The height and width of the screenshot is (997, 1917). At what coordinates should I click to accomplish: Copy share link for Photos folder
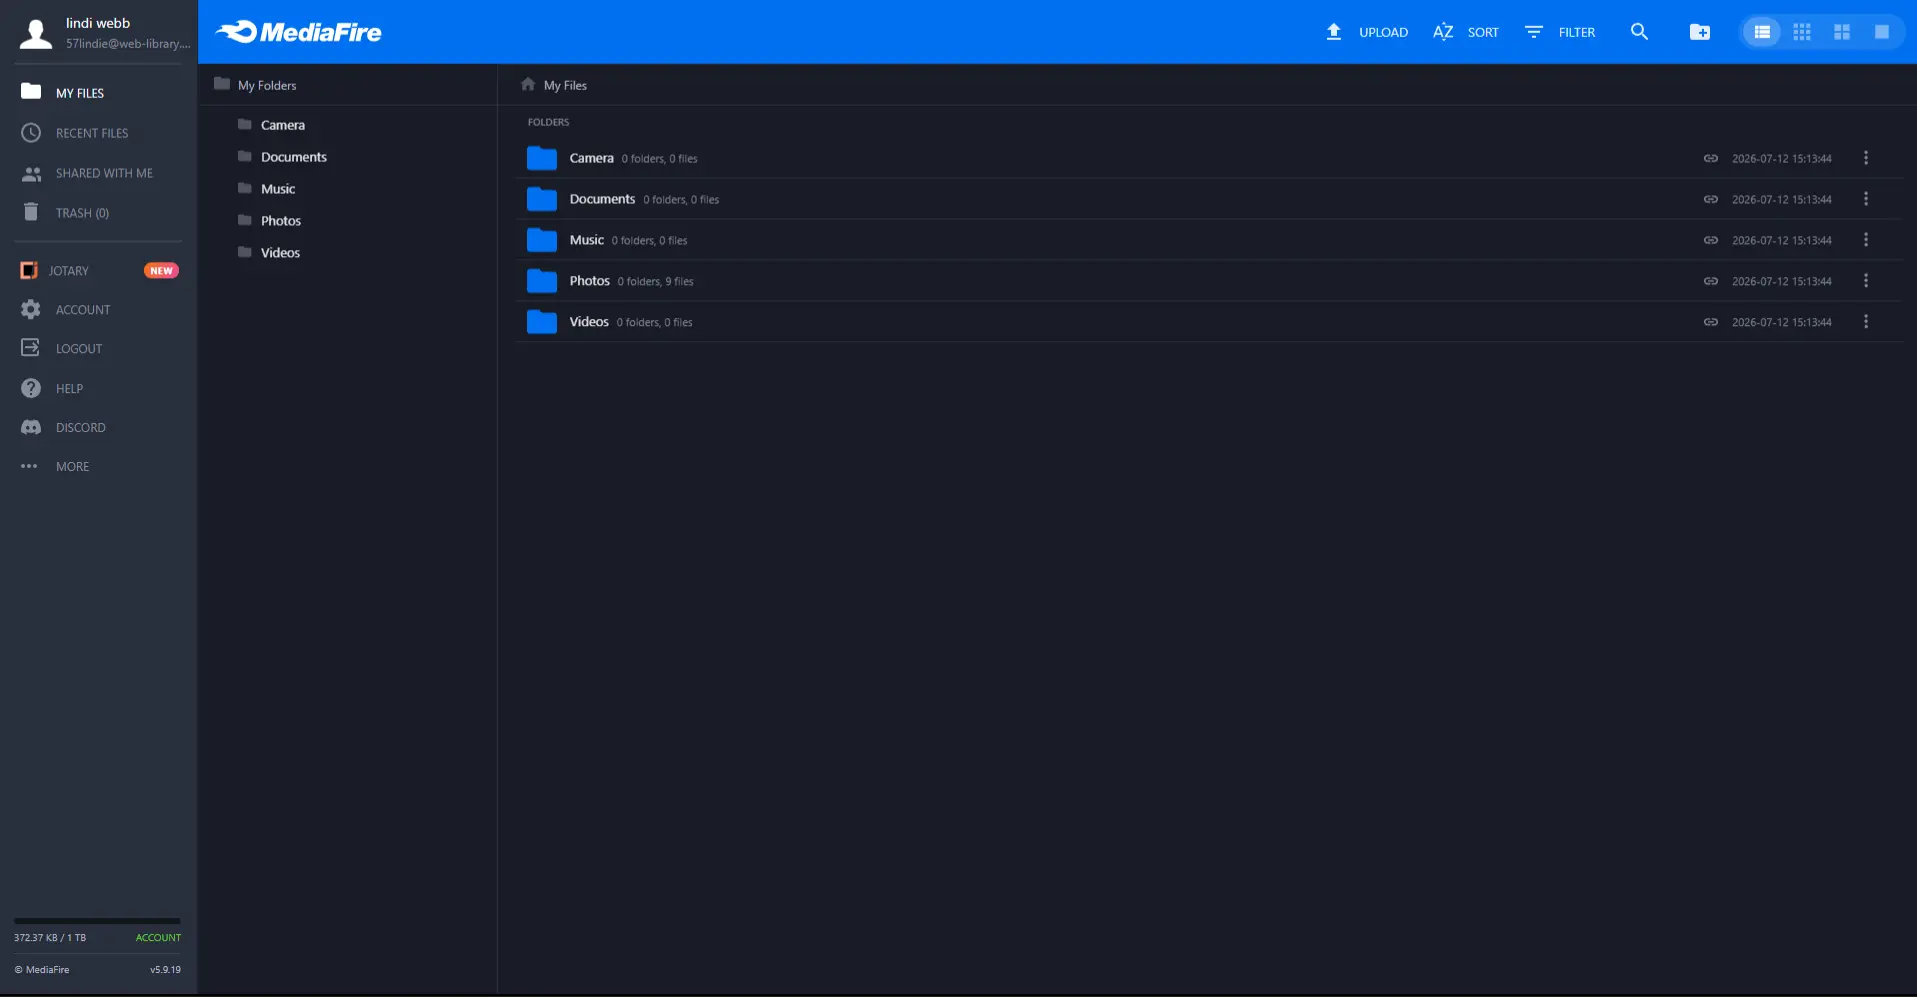[1711, 281]
